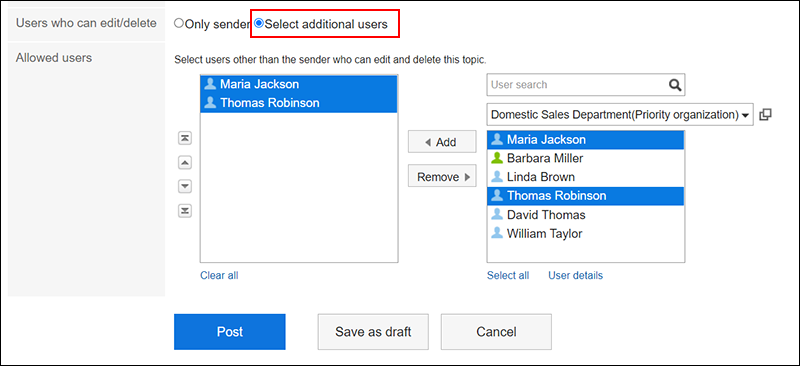Select Linda Brown in candidate list
Viewport: 800px width, 366px height.
click(586, 177)
